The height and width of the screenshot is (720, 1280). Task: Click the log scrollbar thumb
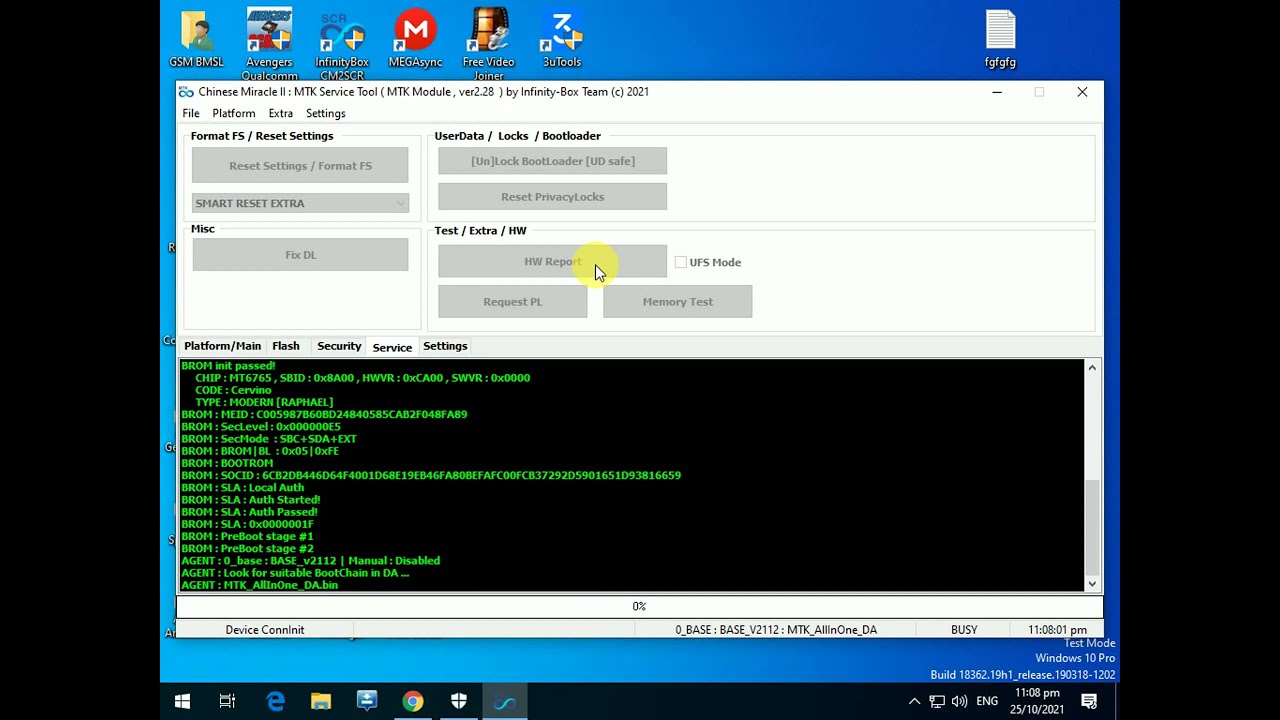click(x=1092, y=526)
